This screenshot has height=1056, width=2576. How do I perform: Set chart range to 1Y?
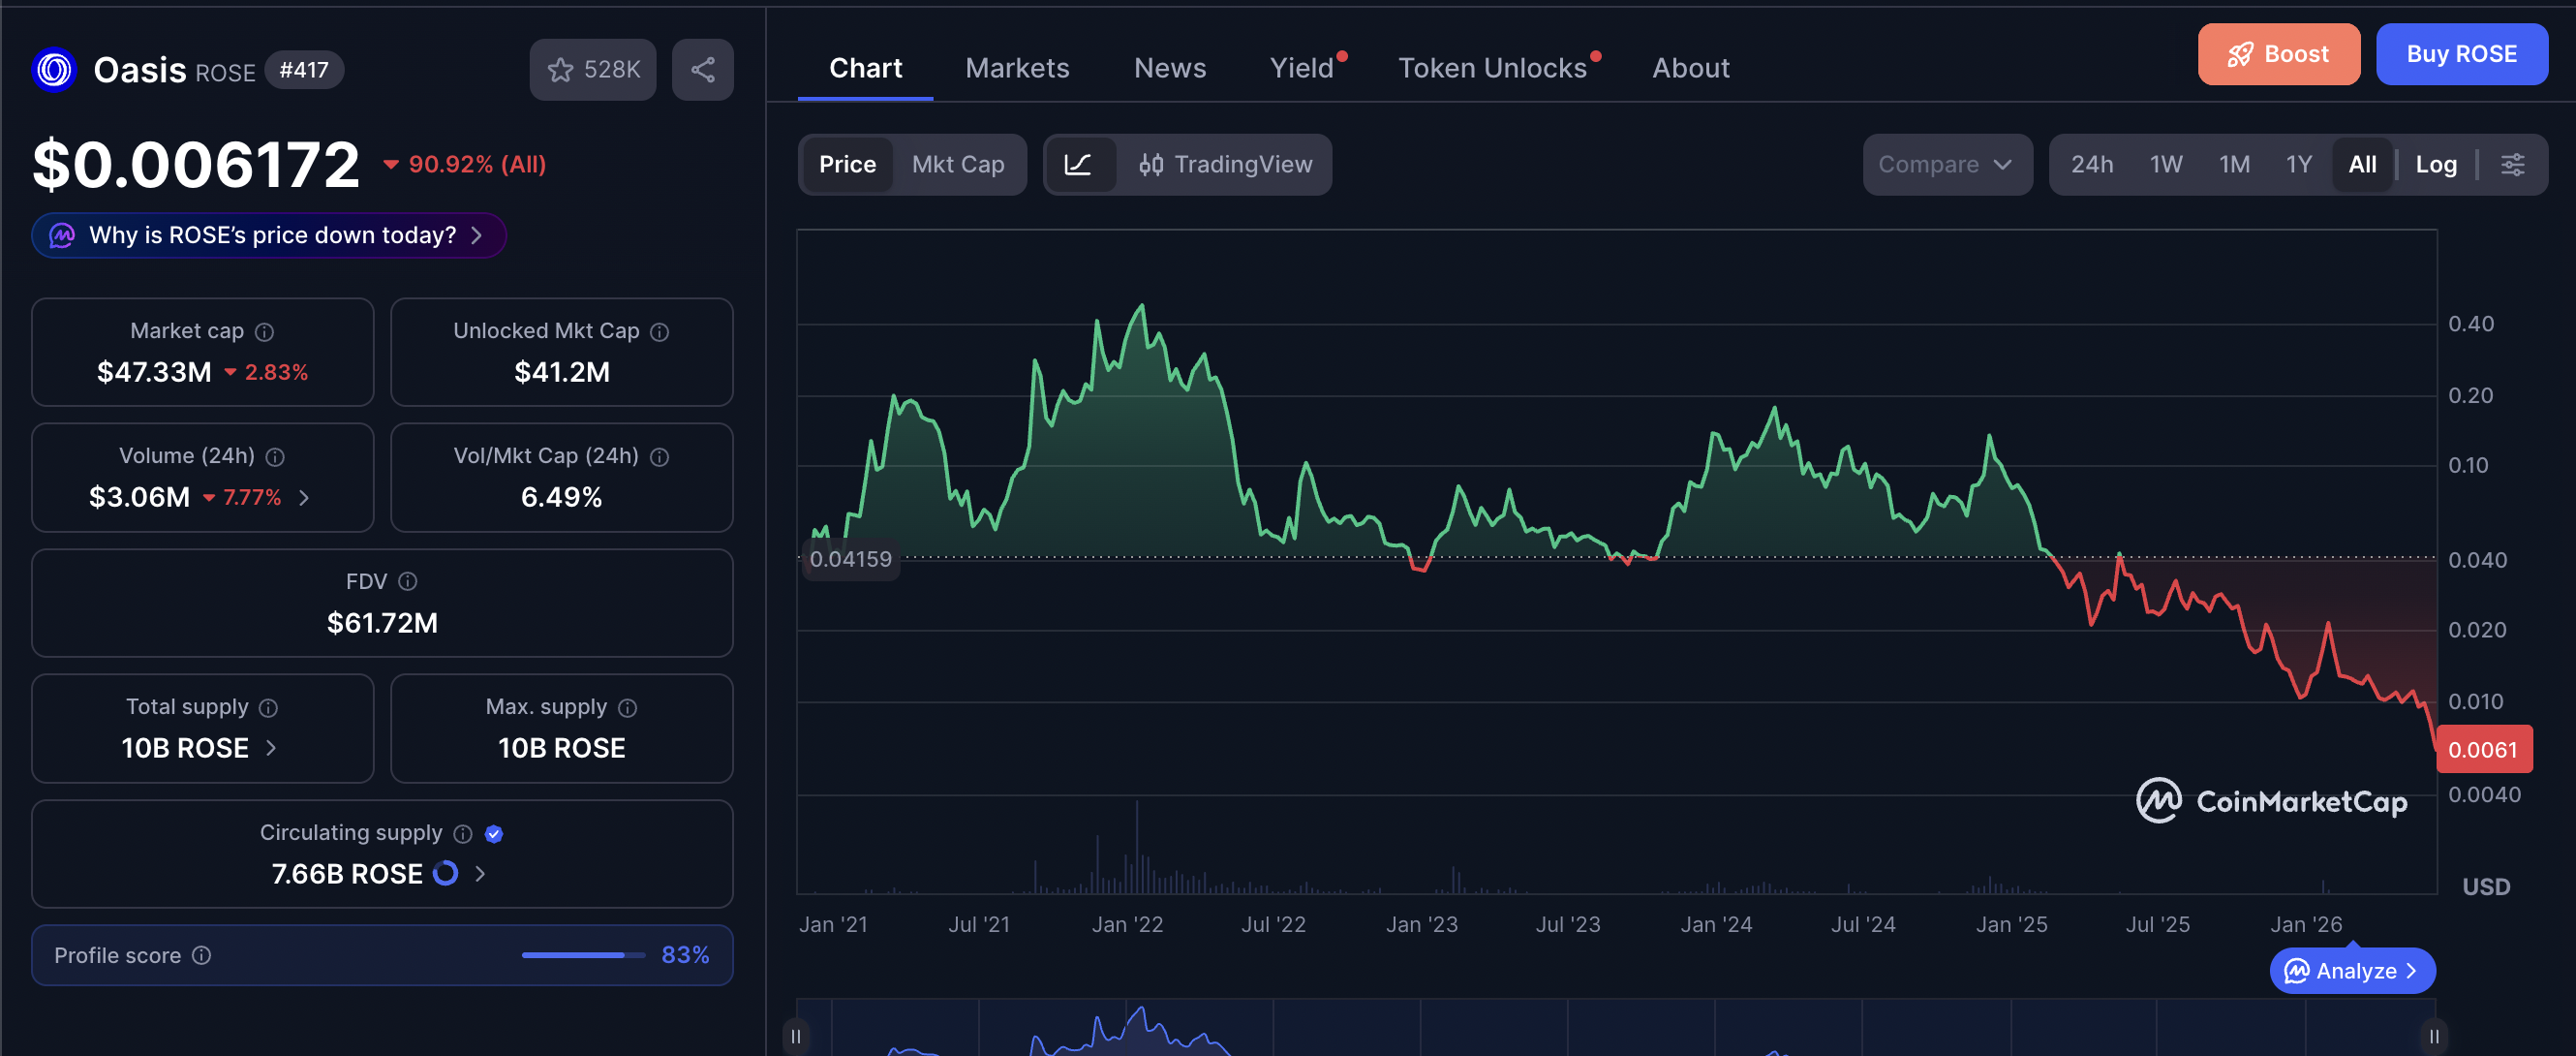2299,165
